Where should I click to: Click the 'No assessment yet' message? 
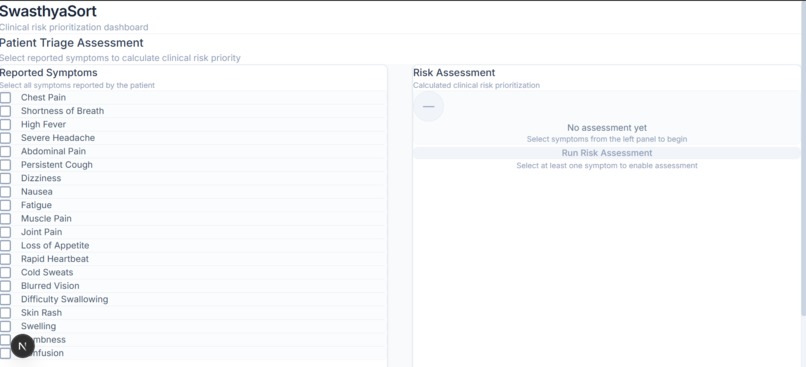(x=607, y=128)
